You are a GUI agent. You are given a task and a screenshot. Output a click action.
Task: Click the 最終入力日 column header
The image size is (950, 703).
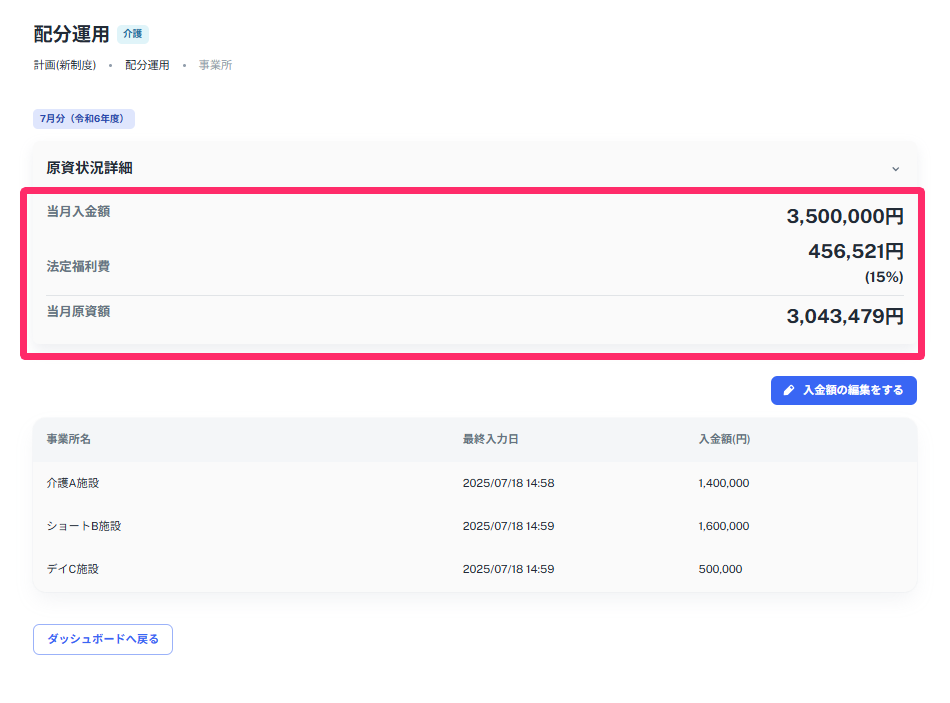tap(490, 439)
